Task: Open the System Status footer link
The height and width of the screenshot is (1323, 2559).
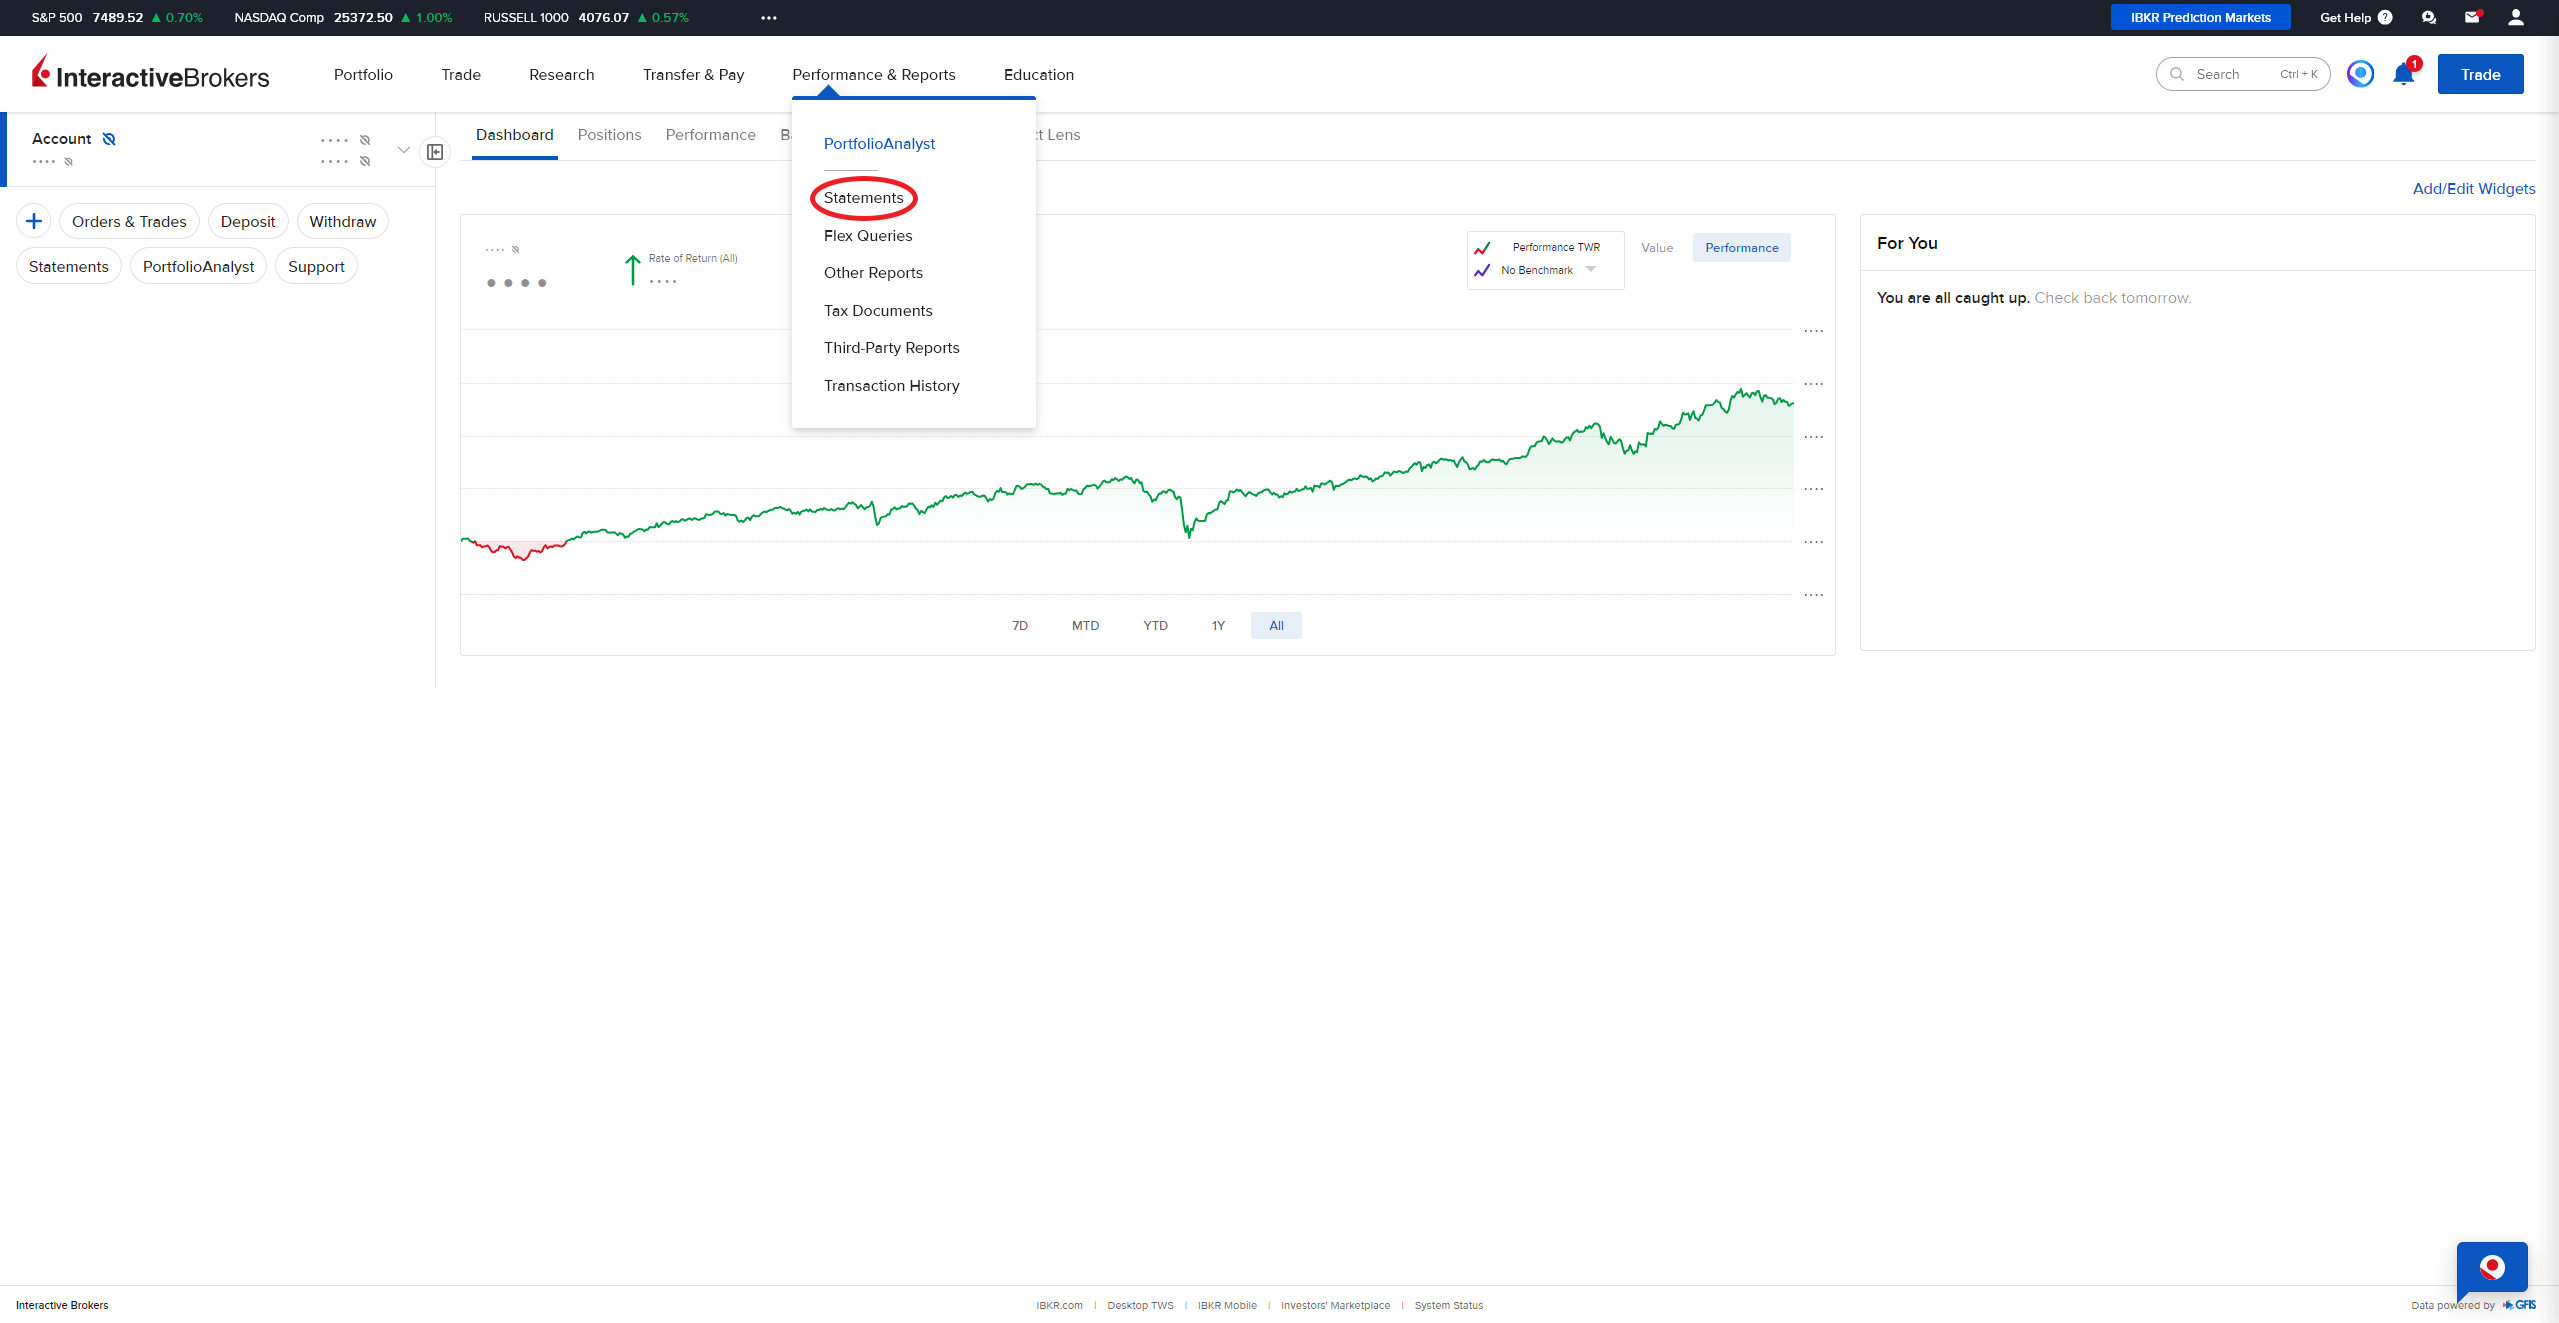Action: click(x=1448, y=1306)
